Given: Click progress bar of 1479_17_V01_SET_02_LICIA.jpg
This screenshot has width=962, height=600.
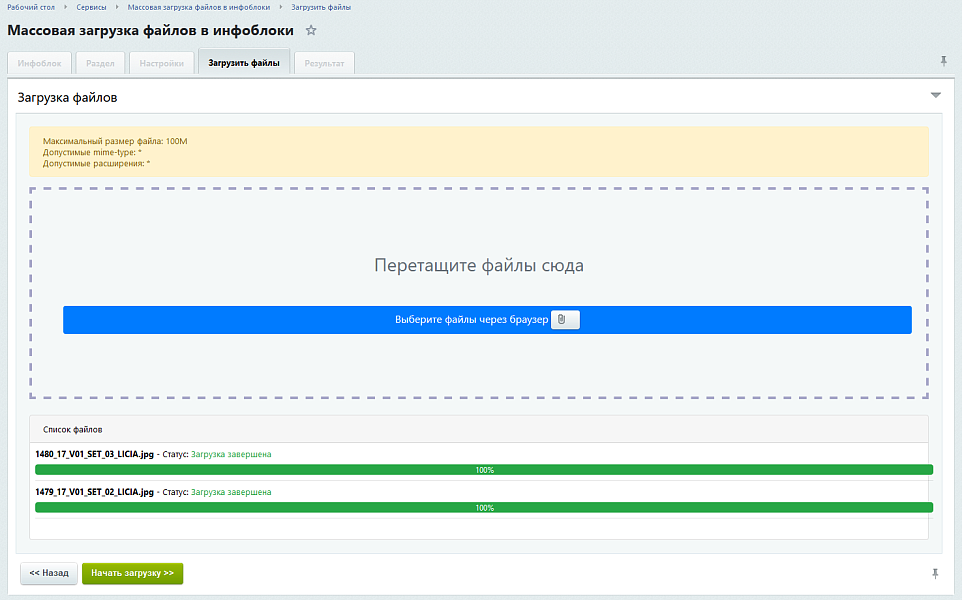Looking at the screenshot, I should click(484, 507).
